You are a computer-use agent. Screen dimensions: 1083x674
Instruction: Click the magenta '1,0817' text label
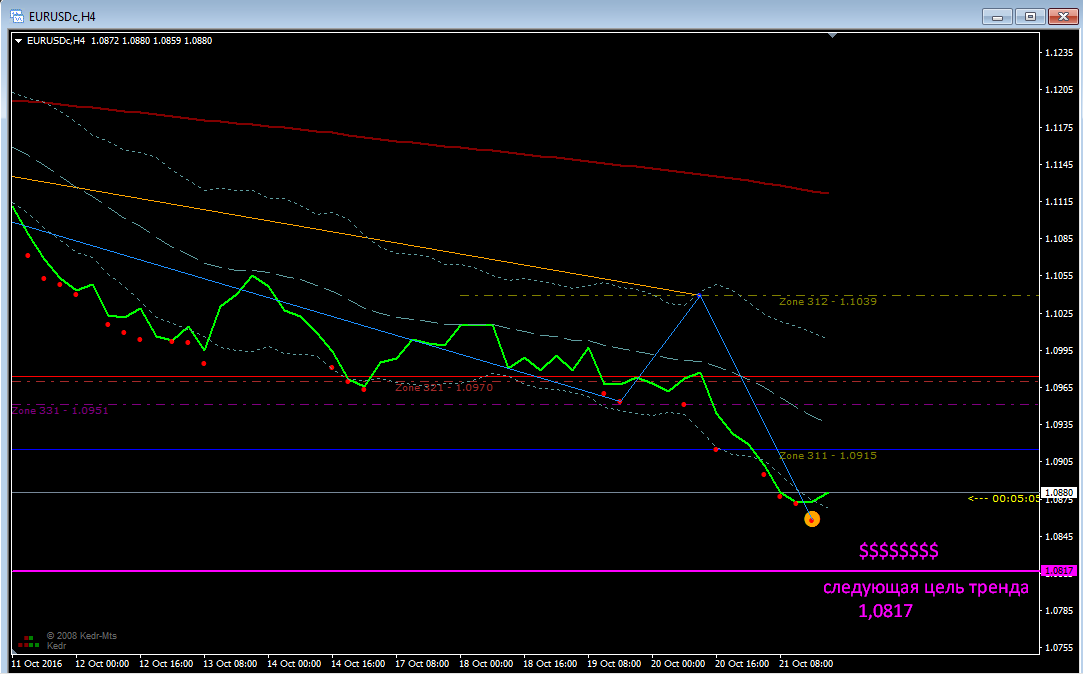coord(885,610)
